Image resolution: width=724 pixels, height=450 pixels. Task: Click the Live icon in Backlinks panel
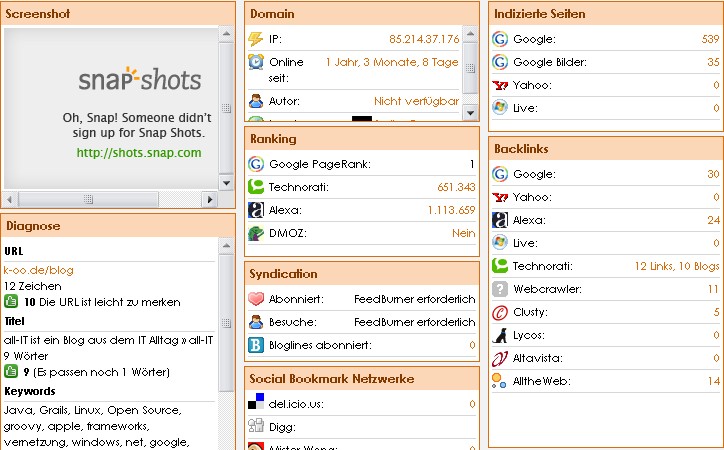point(500,242)
